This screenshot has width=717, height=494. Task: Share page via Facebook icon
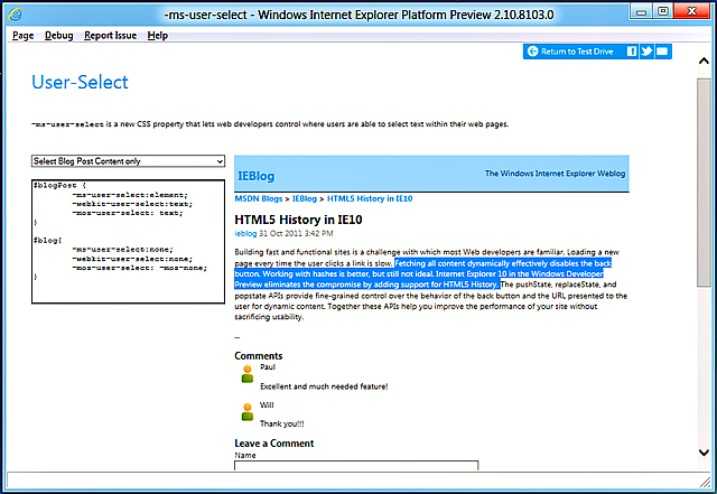[631, 51]
